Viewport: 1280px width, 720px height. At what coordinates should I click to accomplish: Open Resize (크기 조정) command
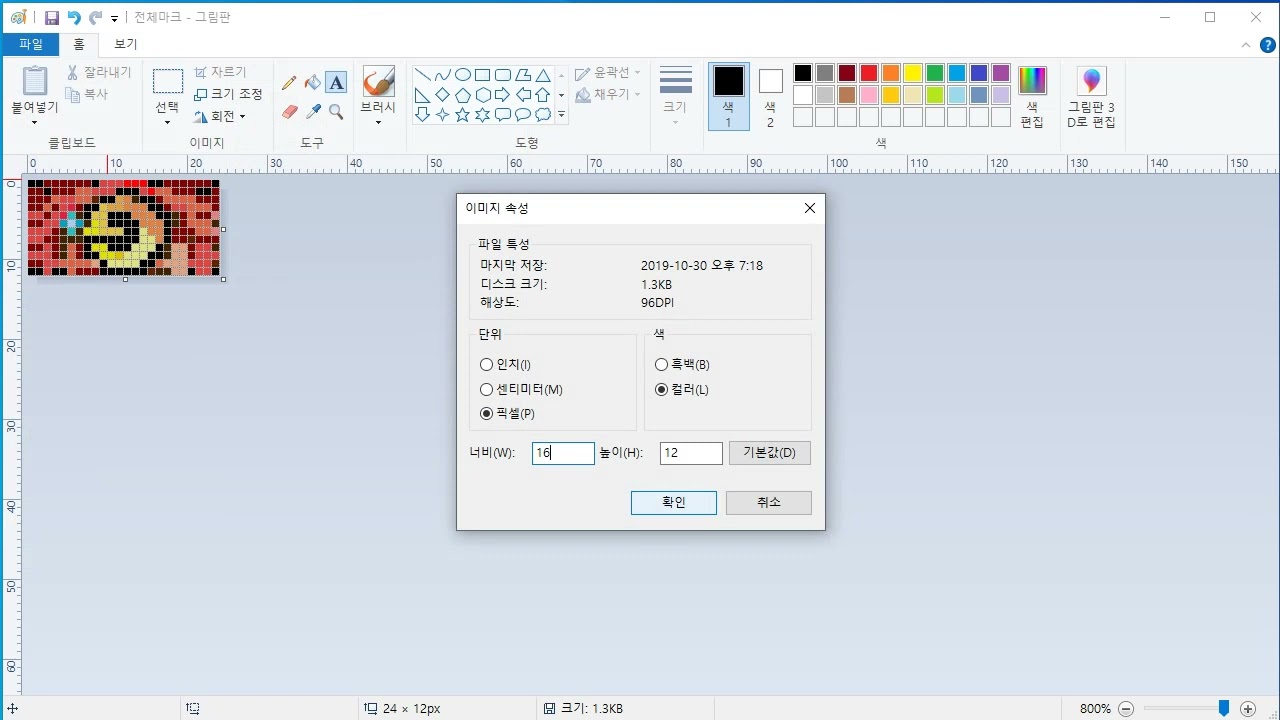click(228, 94)
